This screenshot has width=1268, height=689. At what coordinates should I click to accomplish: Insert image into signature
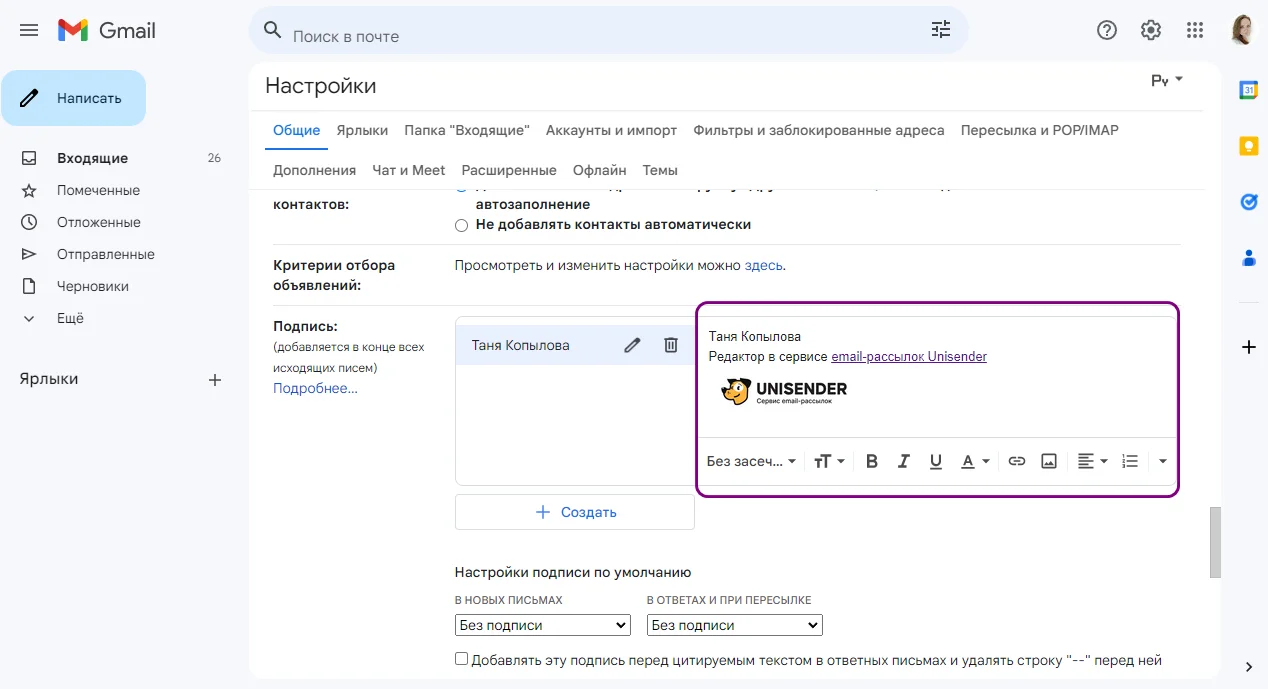1049,461
